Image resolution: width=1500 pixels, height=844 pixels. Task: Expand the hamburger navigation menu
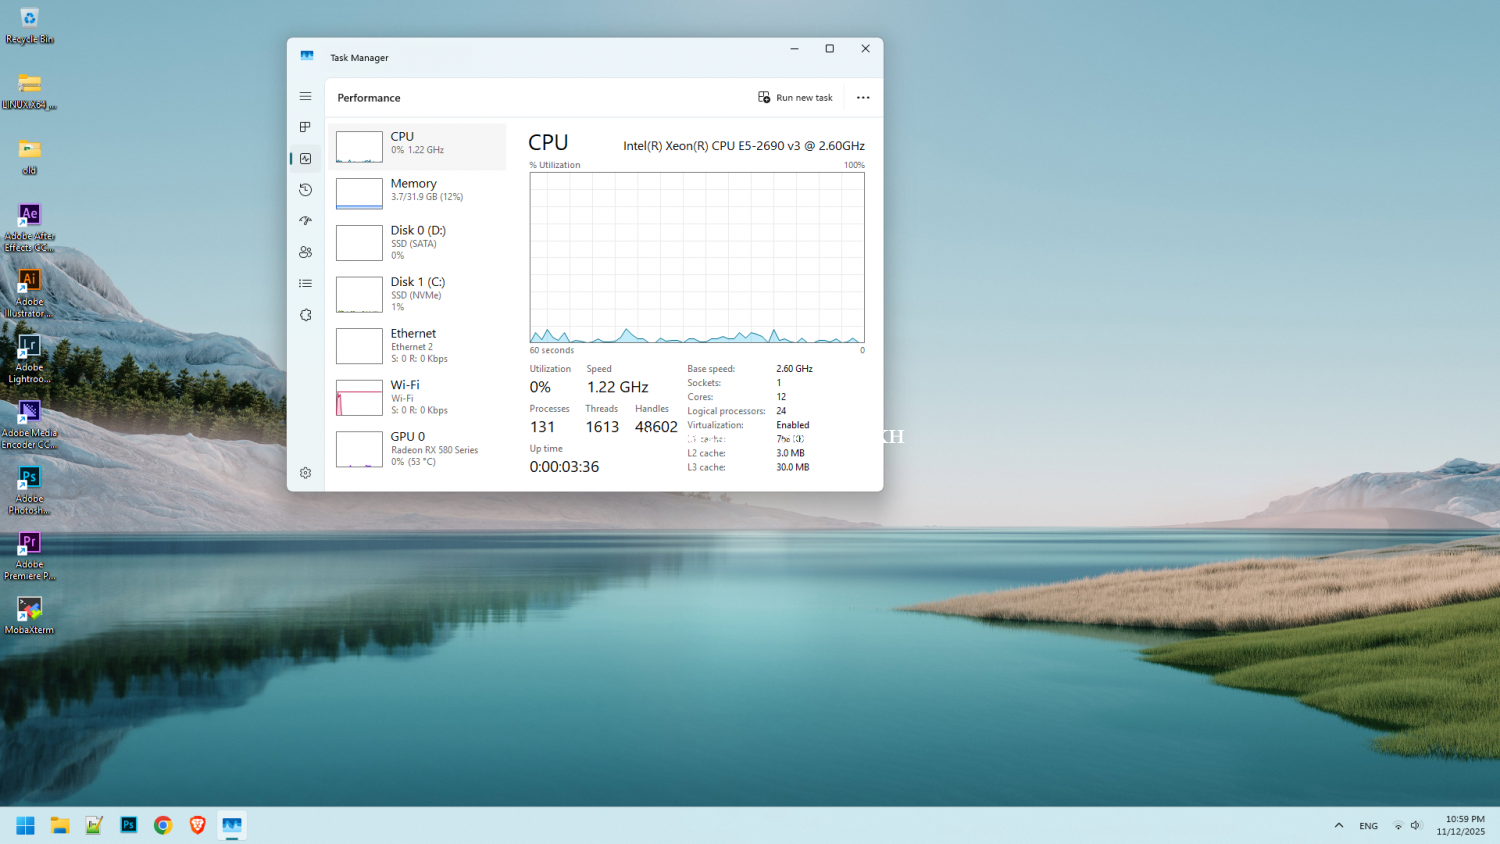306,97
